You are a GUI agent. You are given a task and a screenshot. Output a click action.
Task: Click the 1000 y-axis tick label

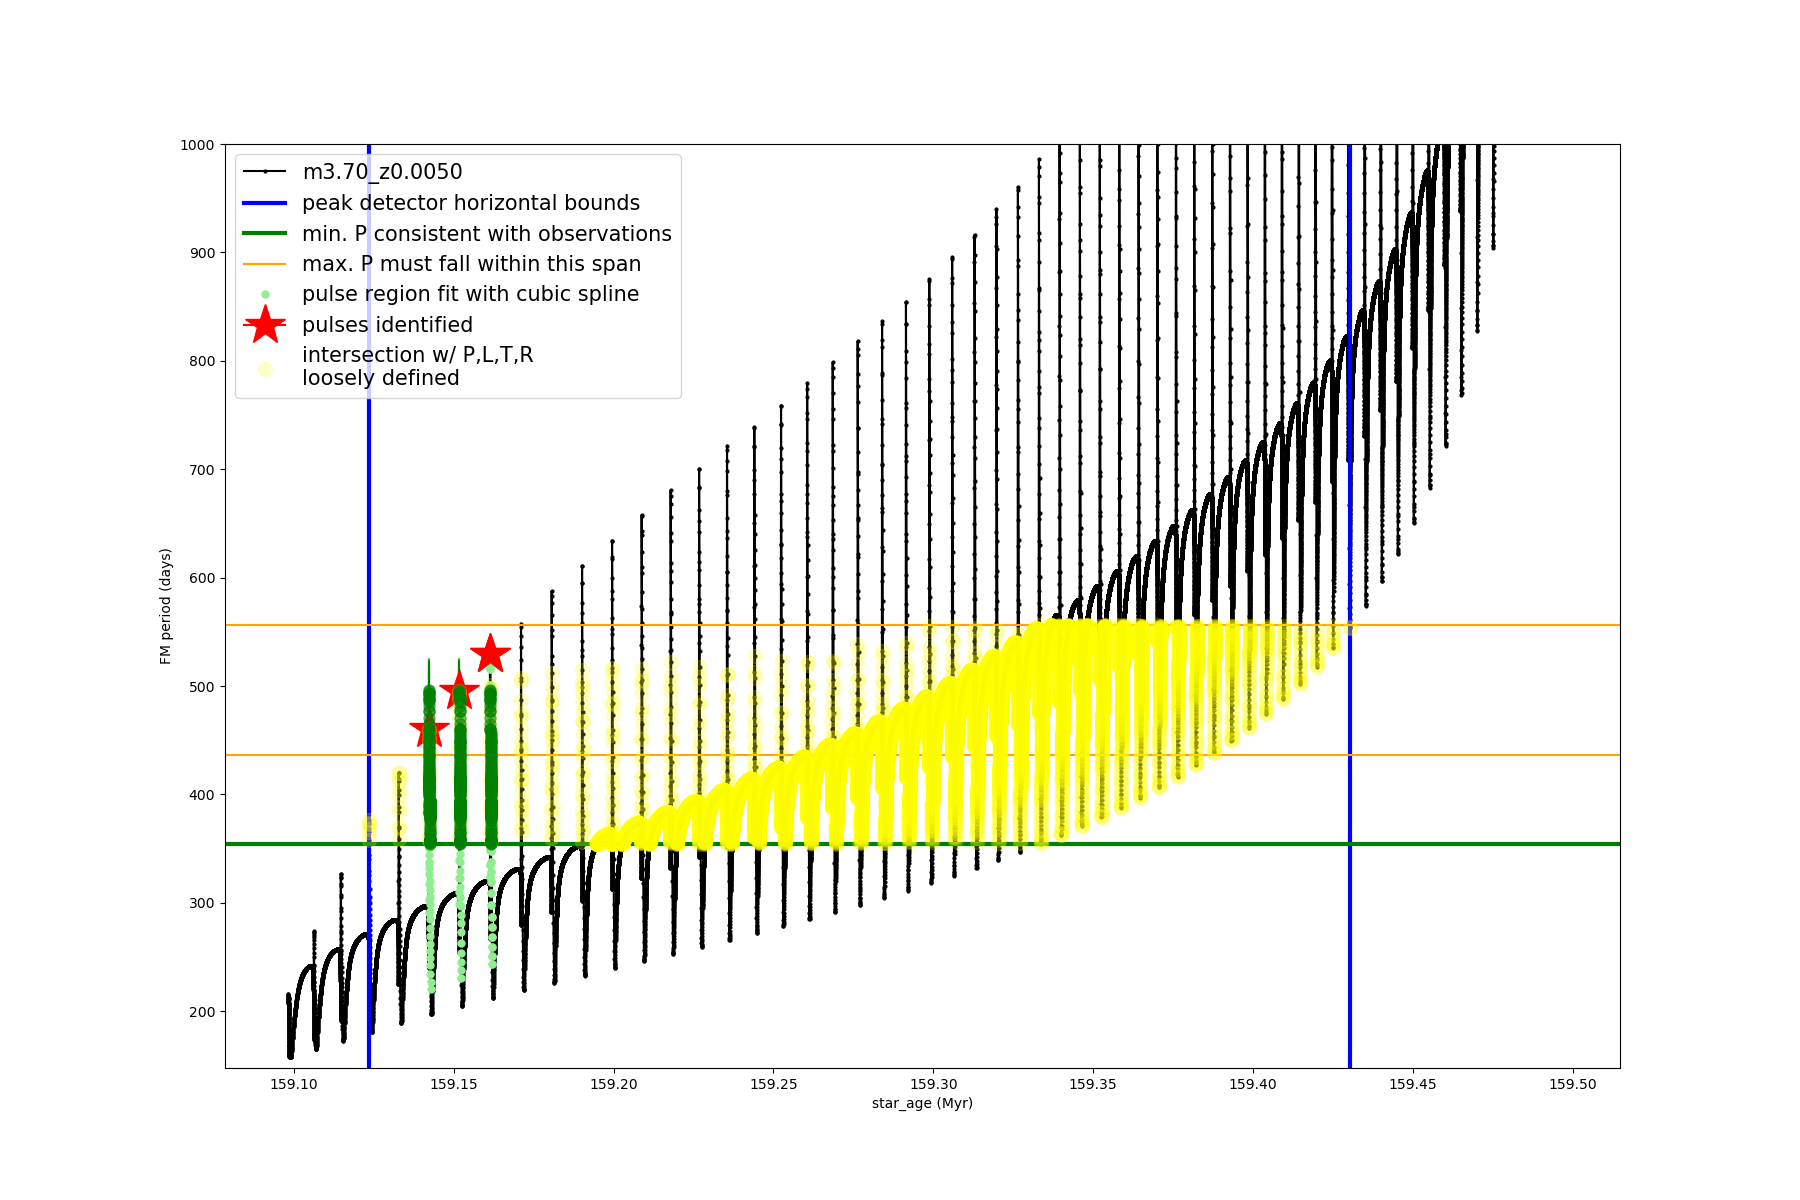pos(197,145)
